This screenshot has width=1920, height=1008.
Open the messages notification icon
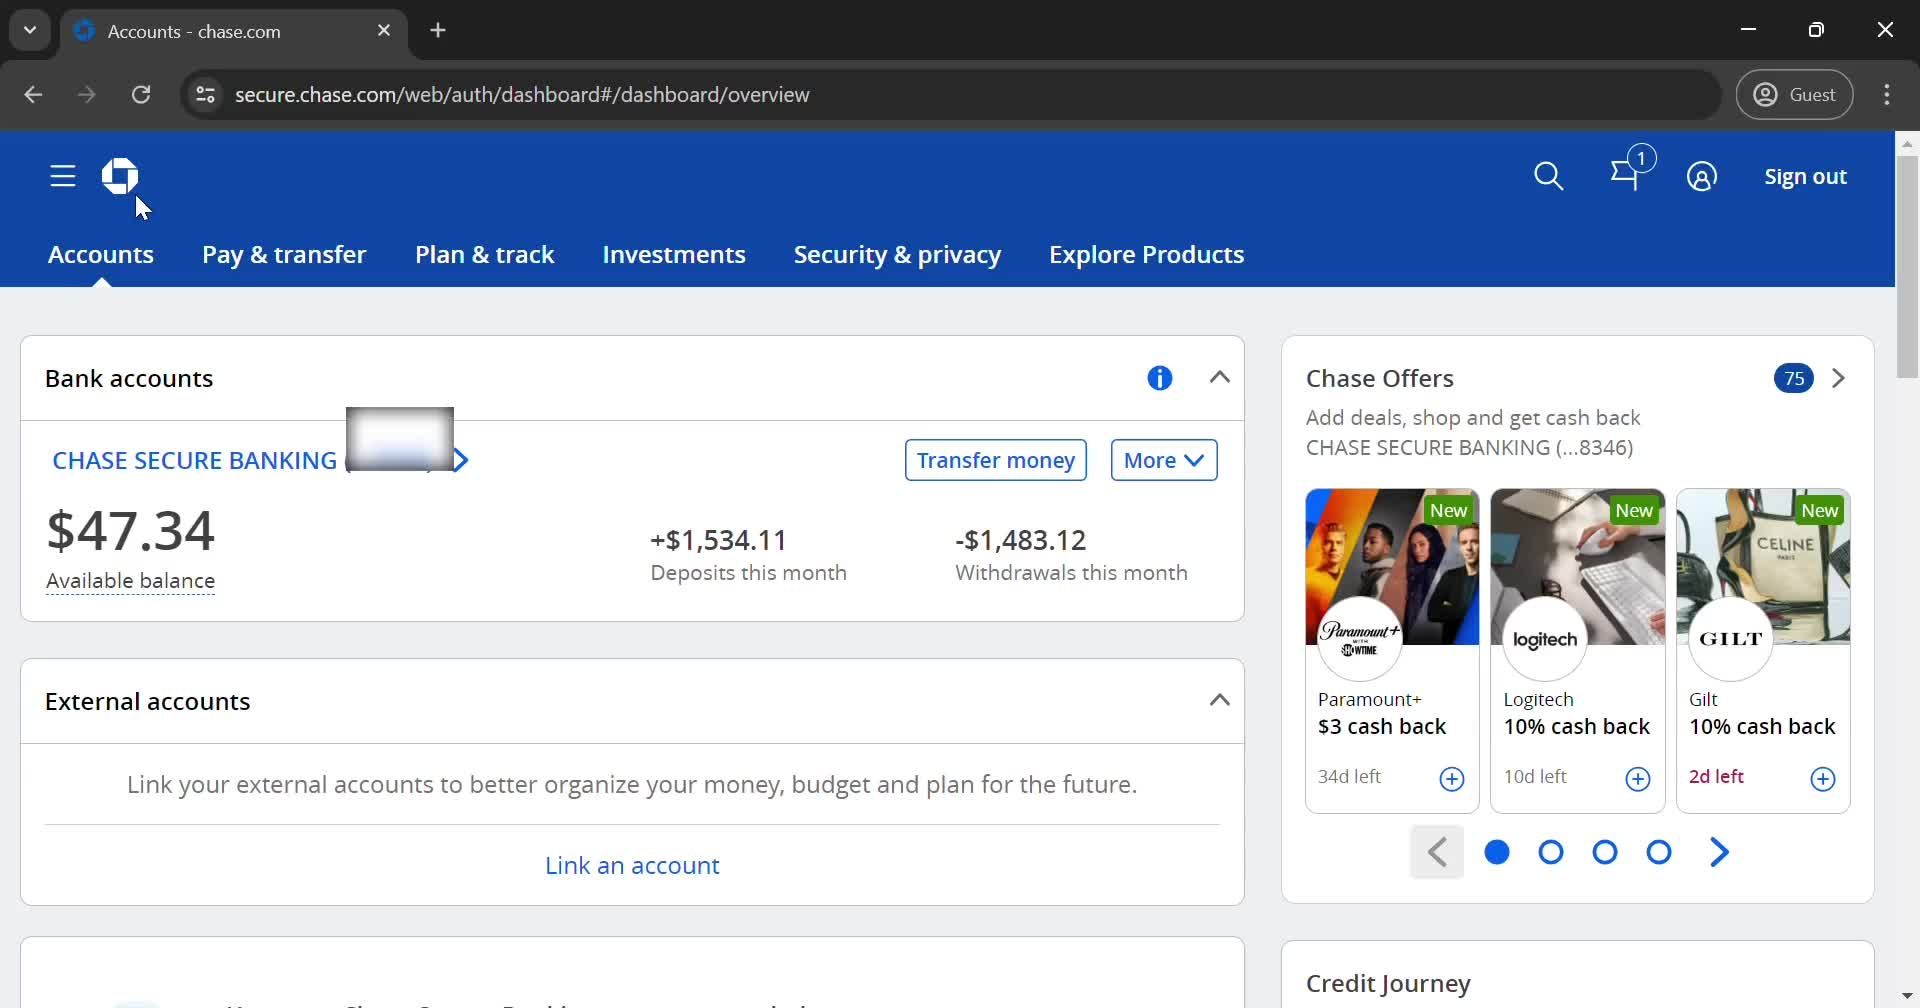1626,176
